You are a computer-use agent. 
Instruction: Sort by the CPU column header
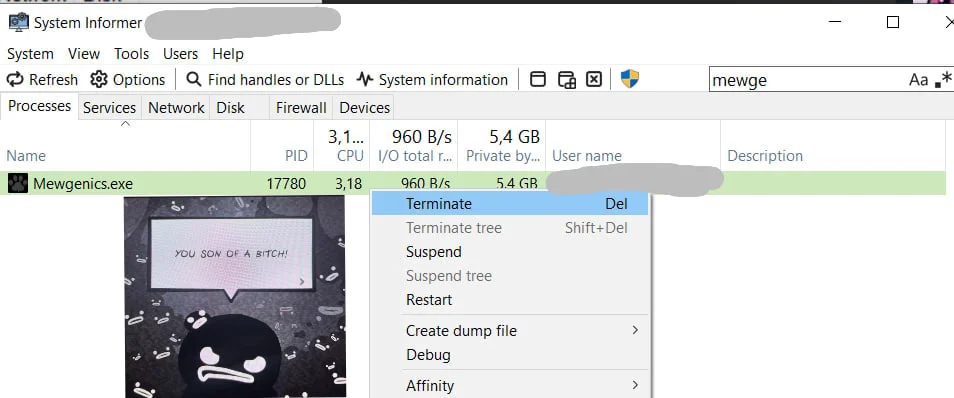point(341,146)
